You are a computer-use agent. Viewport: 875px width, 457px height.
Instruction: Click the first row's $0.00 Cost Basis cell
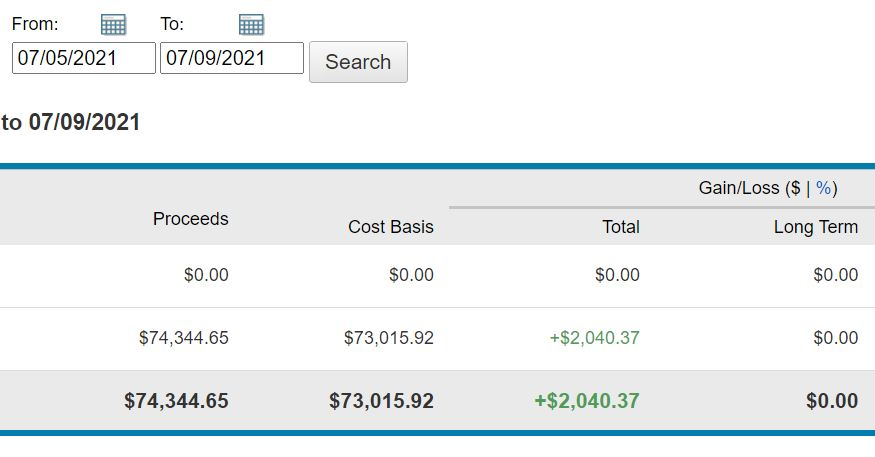point(411,275)
